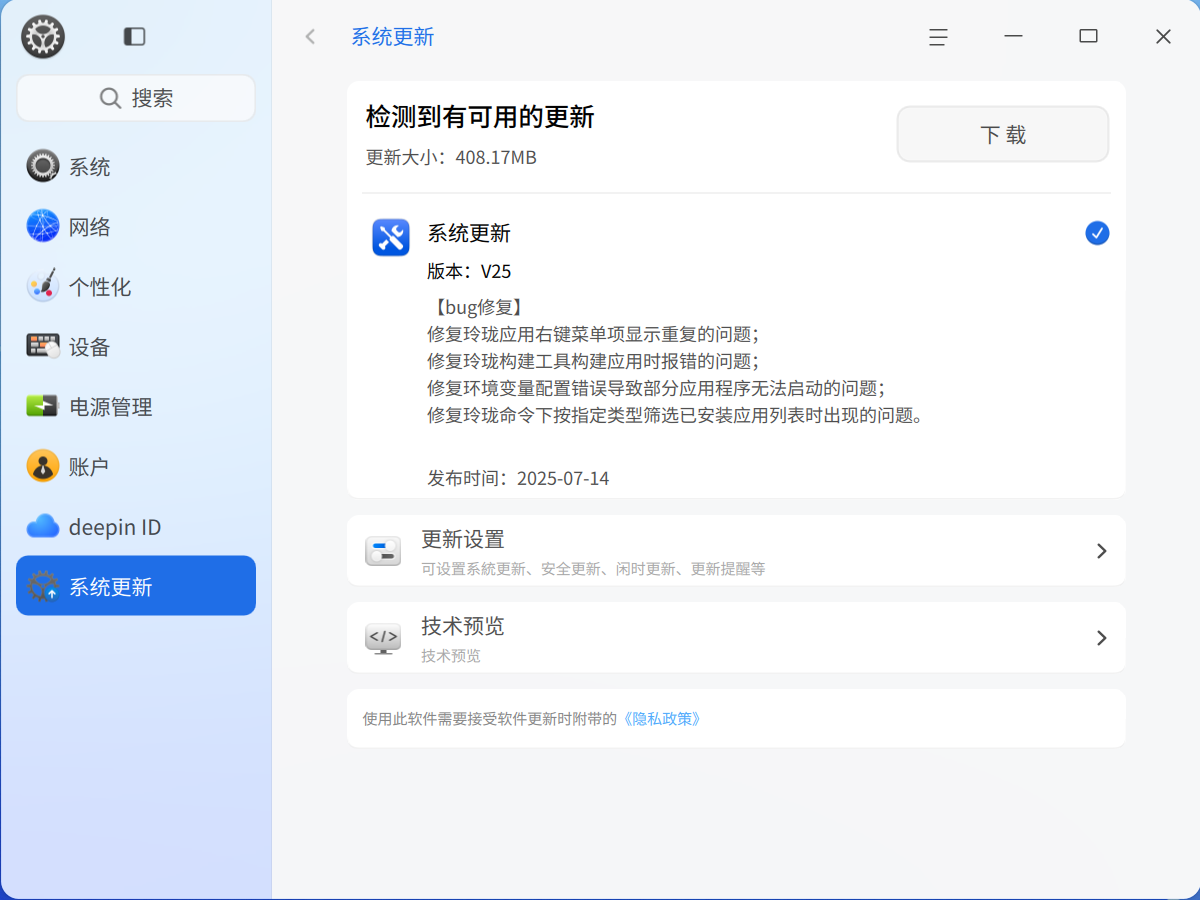This screenshot has height=900, width=1200.
Task: Click the Control Center gear logo icon
Action: (x=43, y=37)
